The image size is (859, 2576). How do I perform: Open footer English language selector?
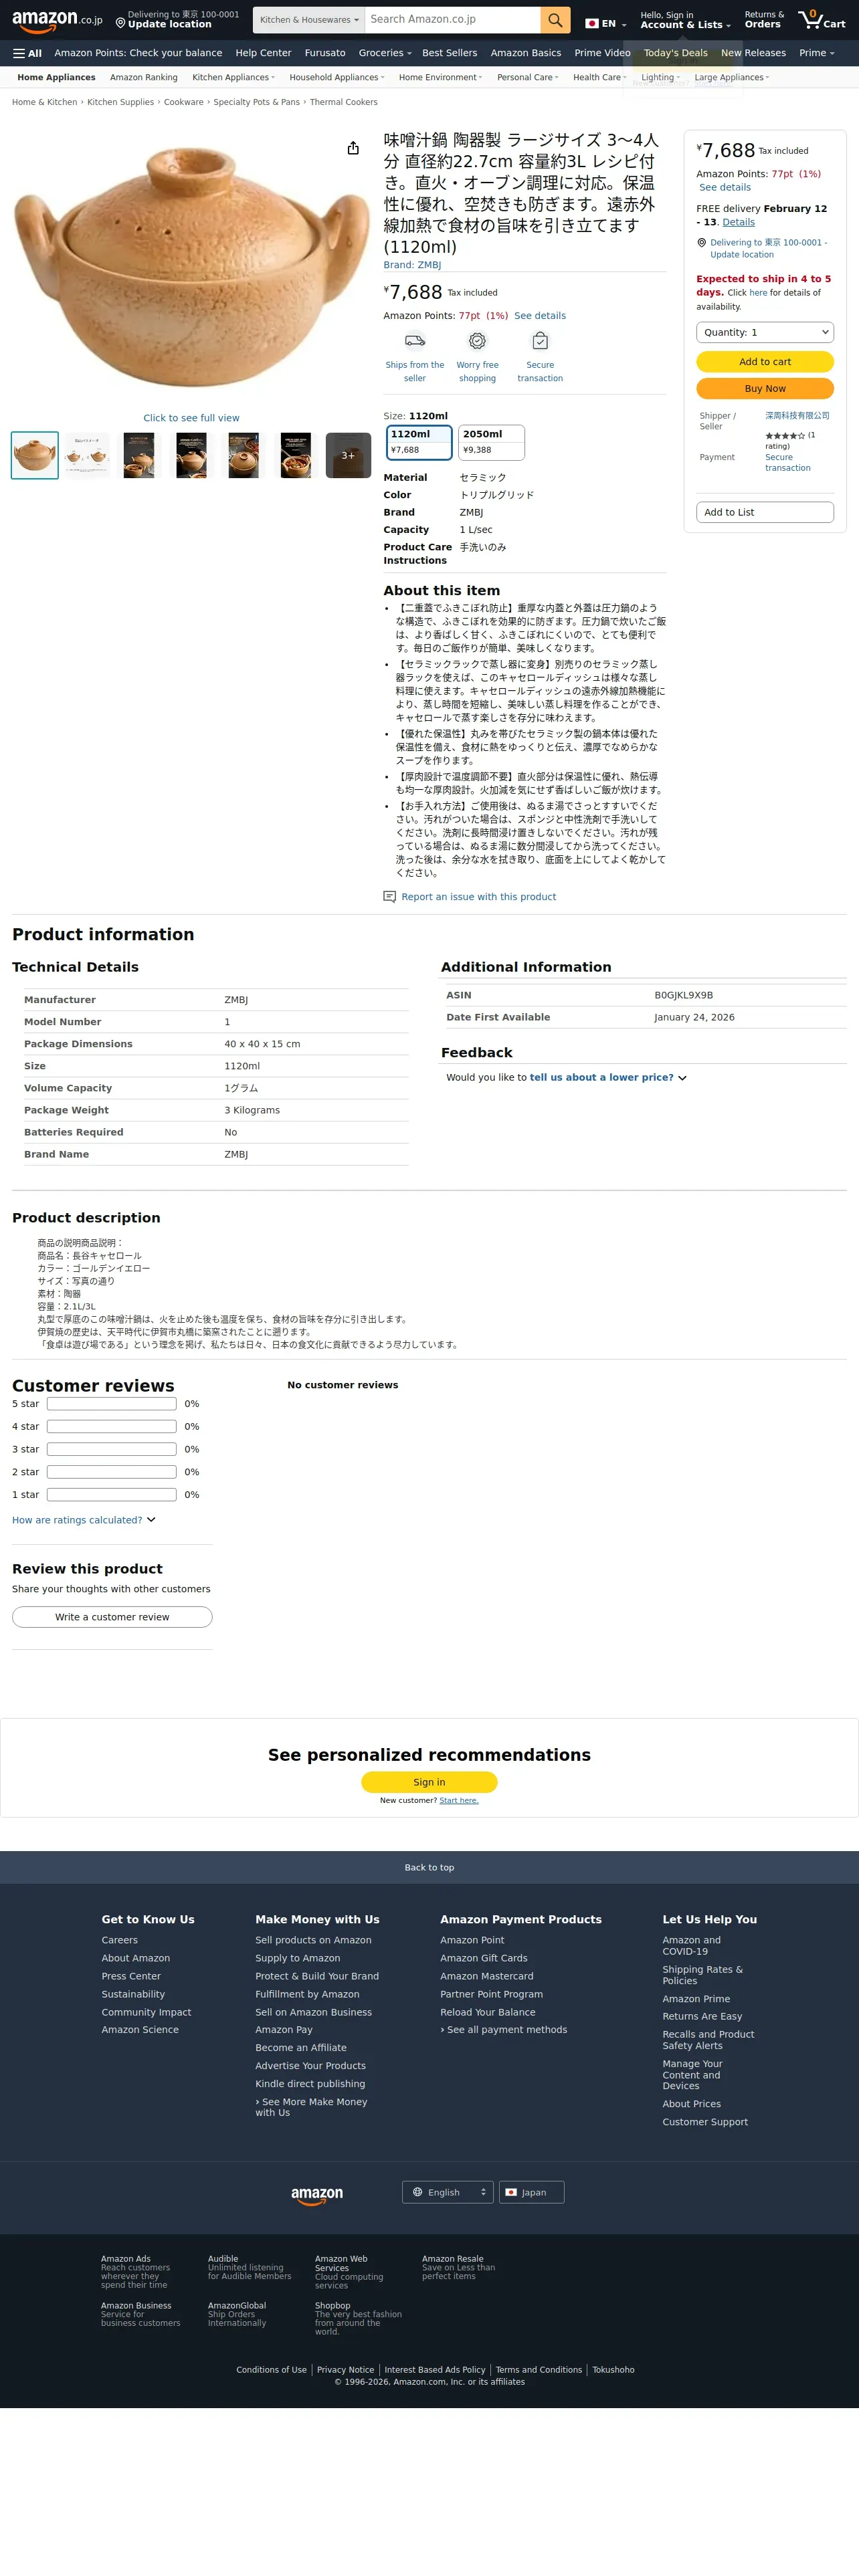[448, 2192]
